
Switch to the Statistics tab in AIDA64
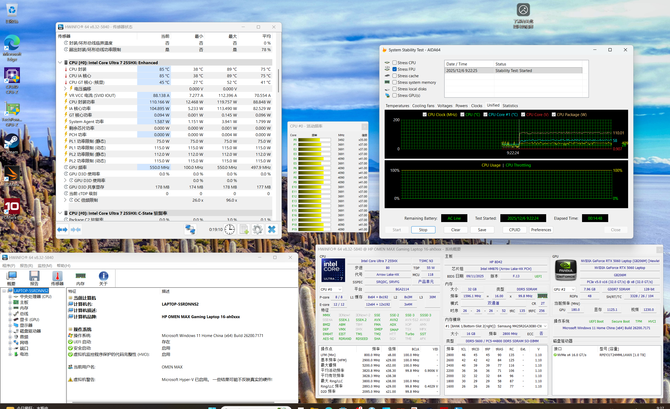tap(510, 105)
